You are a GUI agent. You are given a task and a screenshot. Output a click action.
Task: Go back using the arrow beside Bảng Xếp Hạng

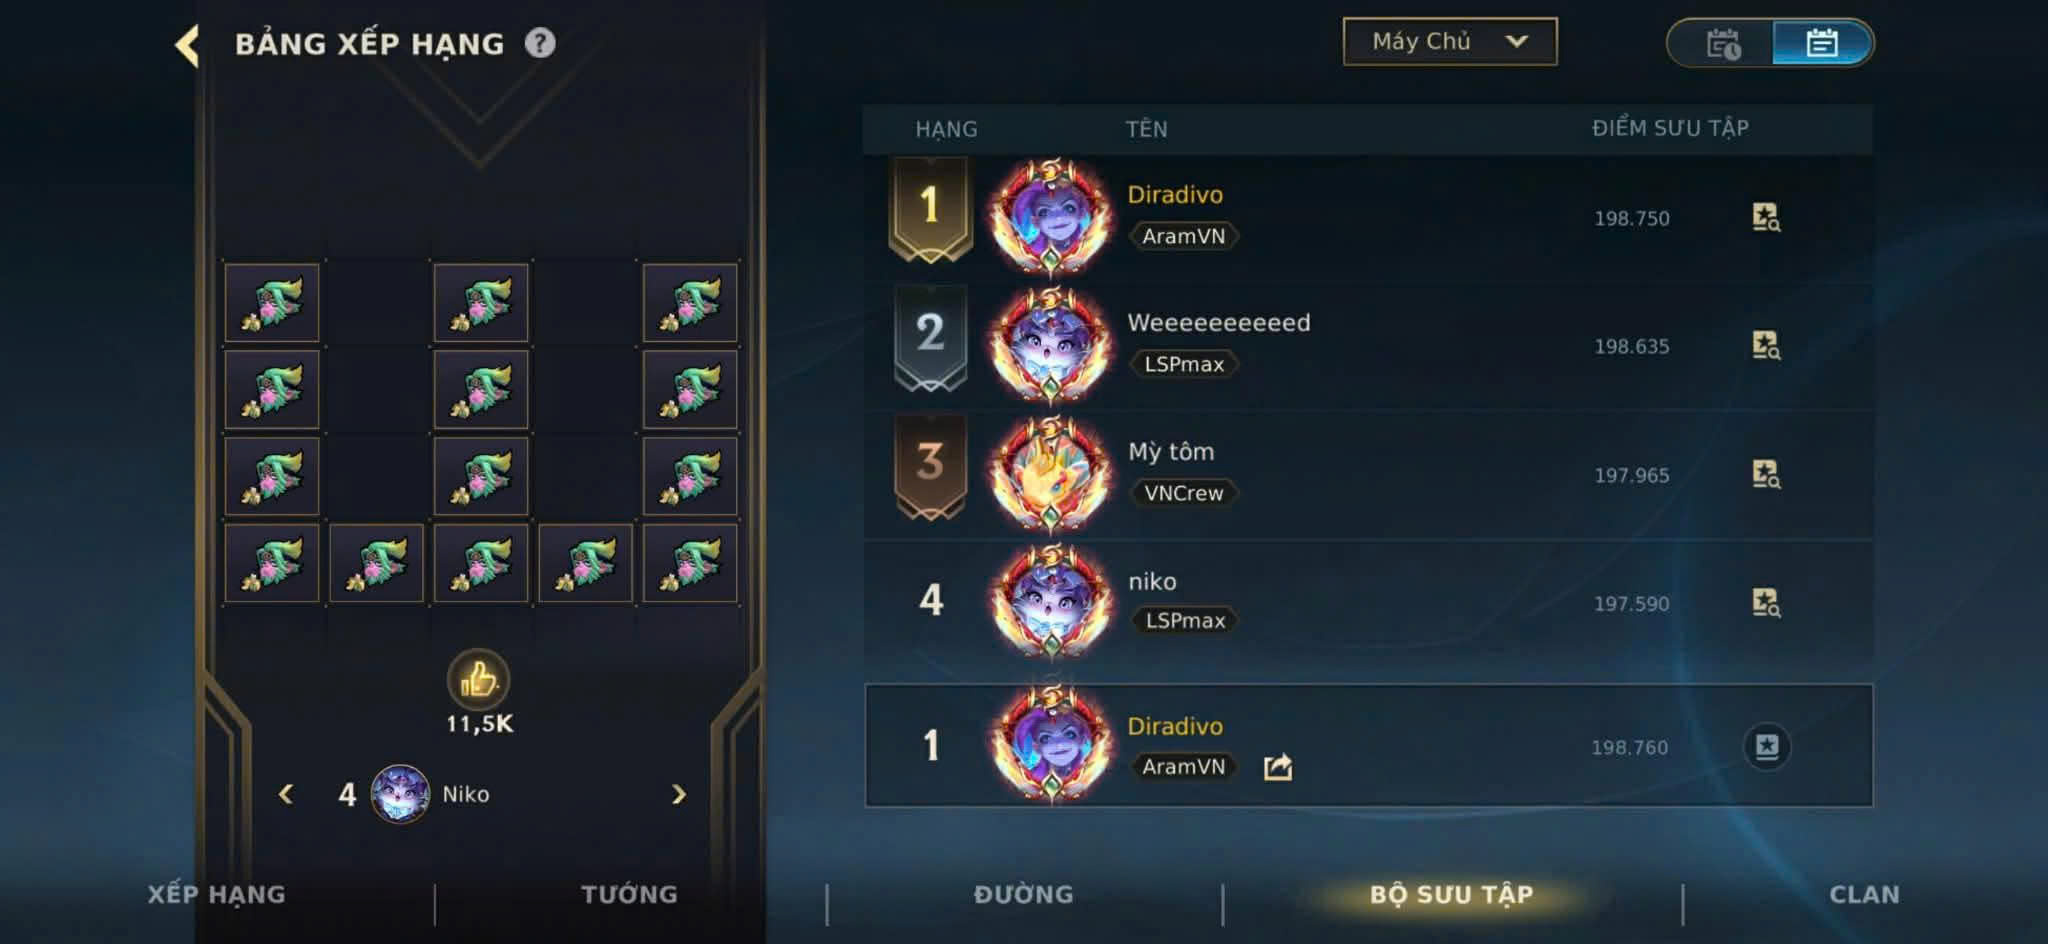pyautogui.click(x=187, y=45)
